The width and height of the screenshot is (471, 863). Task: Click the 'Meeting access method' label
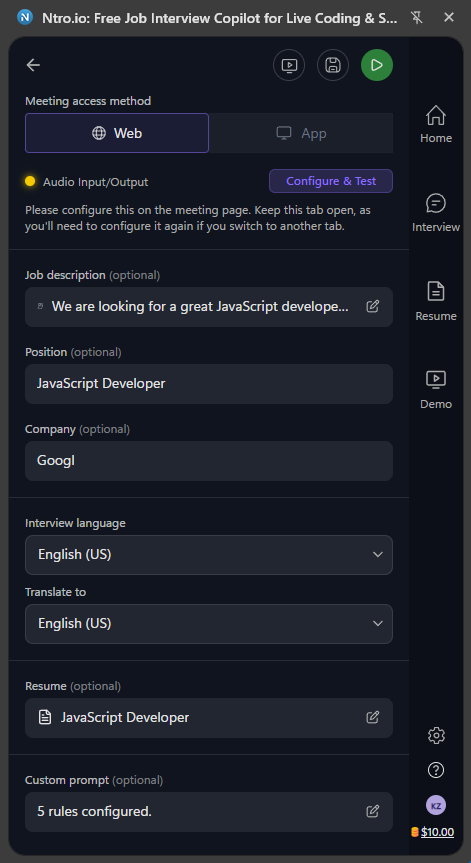(x=88, y=101)
